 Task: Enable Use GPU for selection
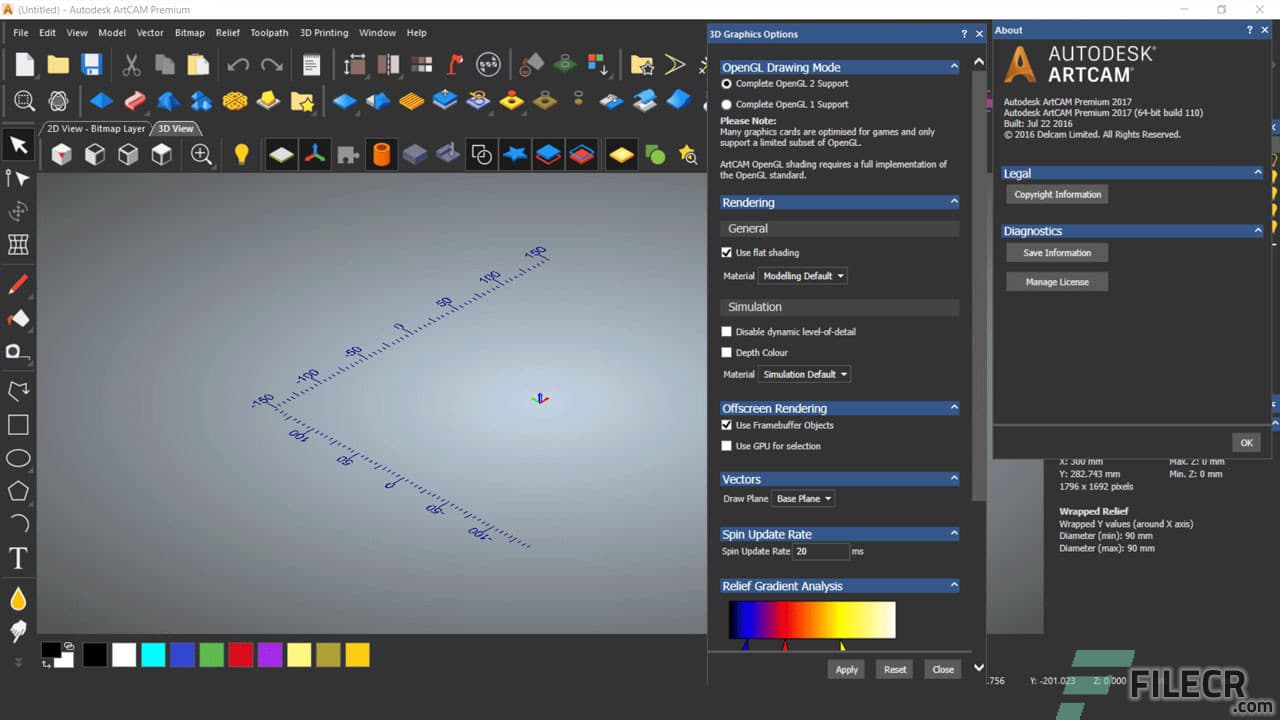coord(727,446)
